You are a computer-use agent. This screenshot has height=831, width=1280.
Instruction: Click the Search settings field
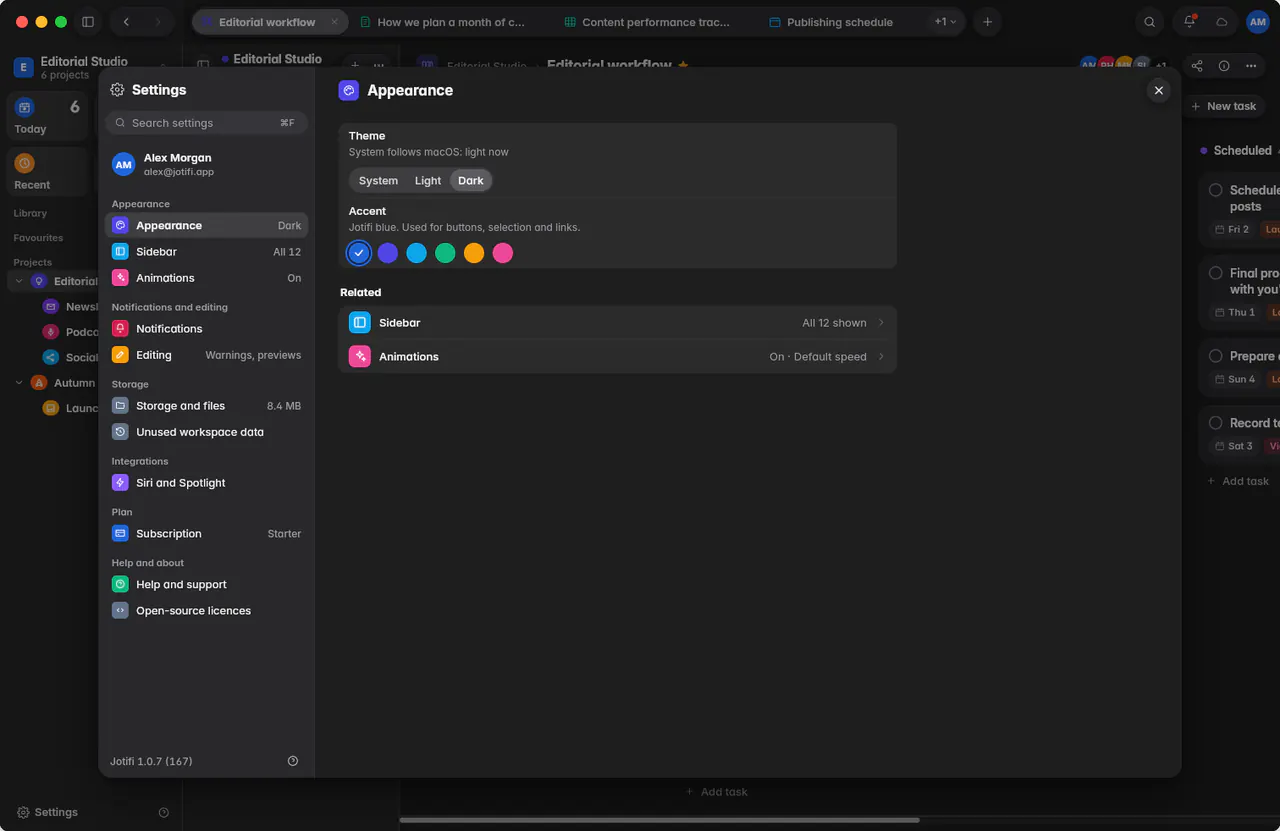[x=206, y=123]
